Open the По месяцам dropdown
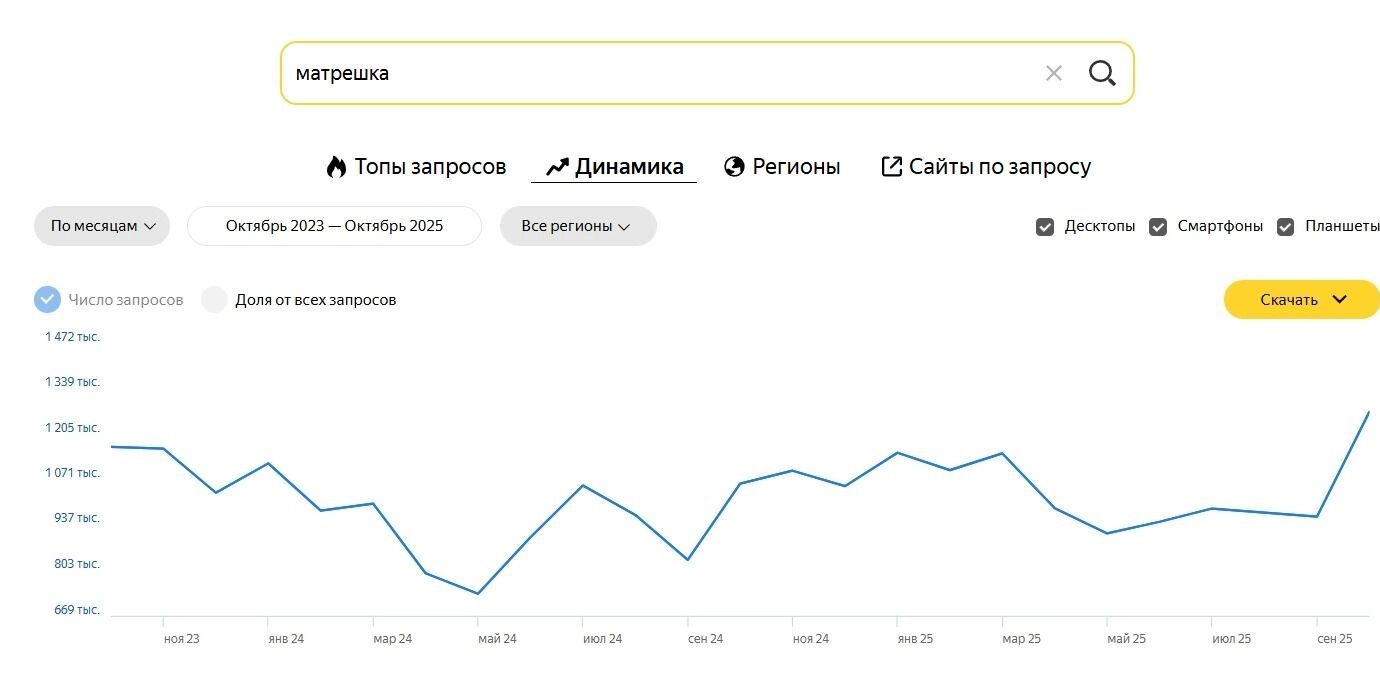This screenshot has width=1380, height=684. click(x=102, y=226)
